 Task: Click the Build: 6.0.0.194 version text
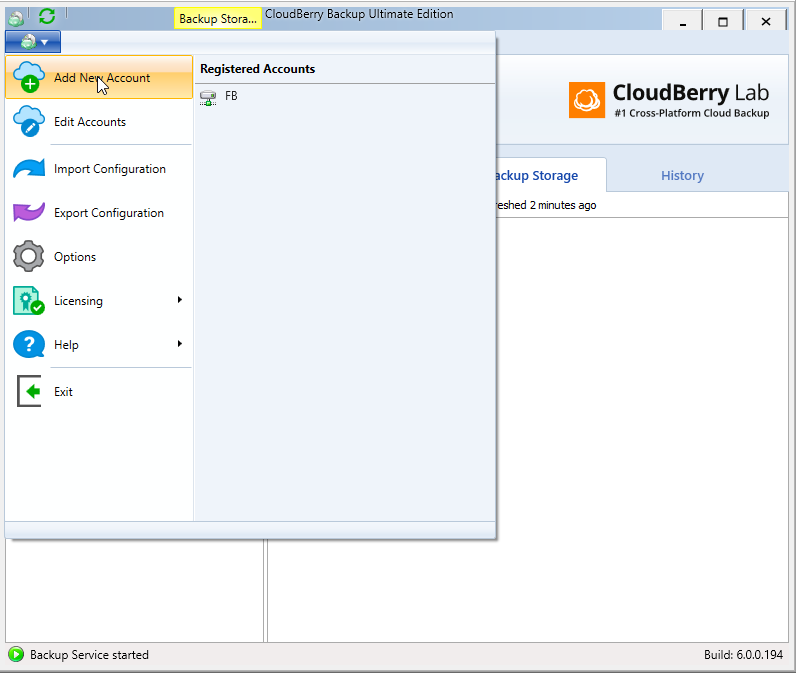click(x=743, y=655)
